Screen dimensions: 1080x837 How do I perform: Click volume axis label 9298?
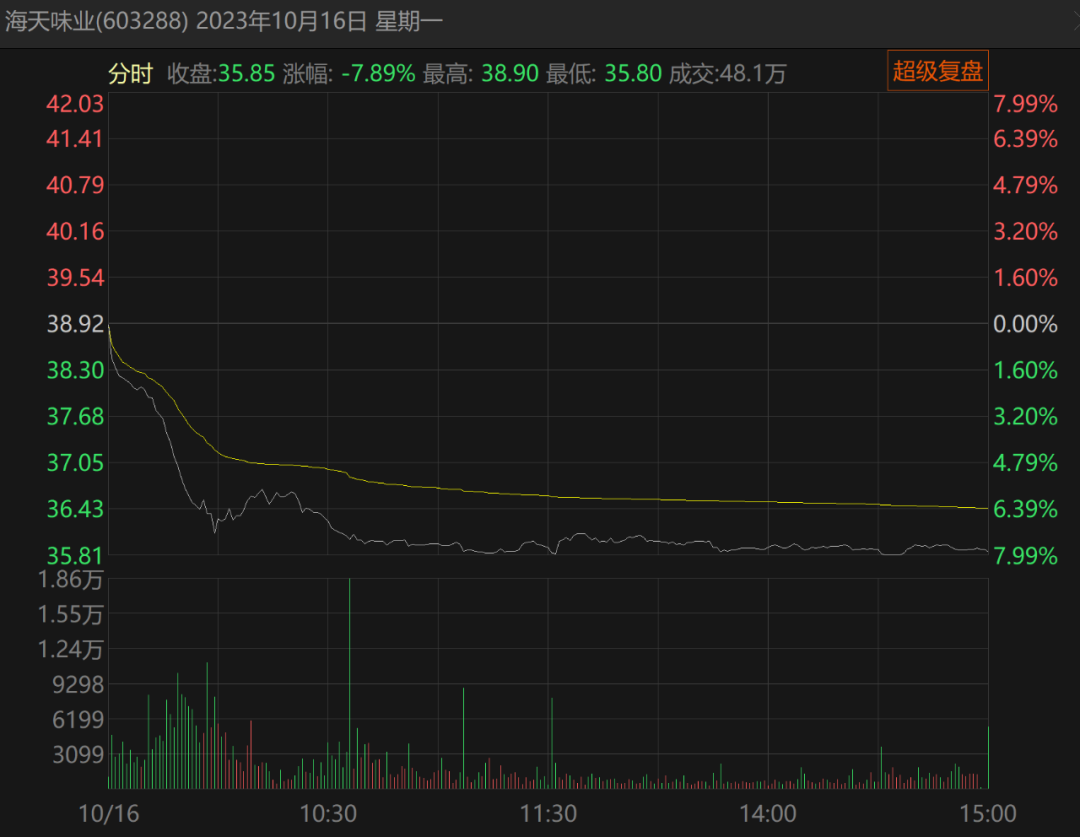click(x=78, y=685)
